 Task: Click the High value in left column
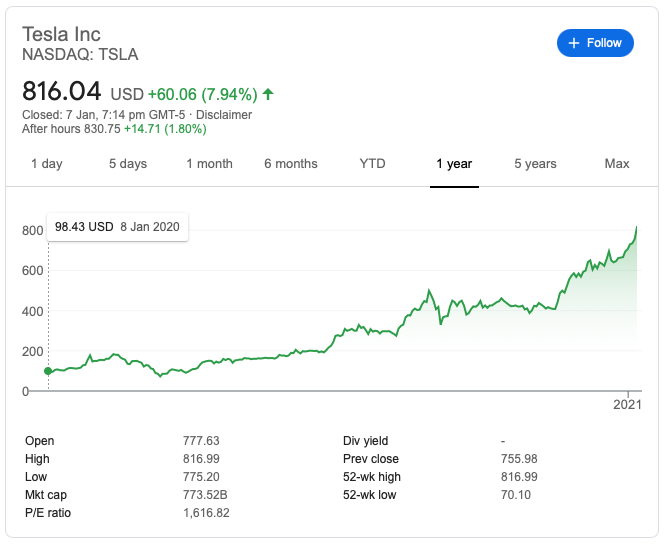(x=201, y=459)
